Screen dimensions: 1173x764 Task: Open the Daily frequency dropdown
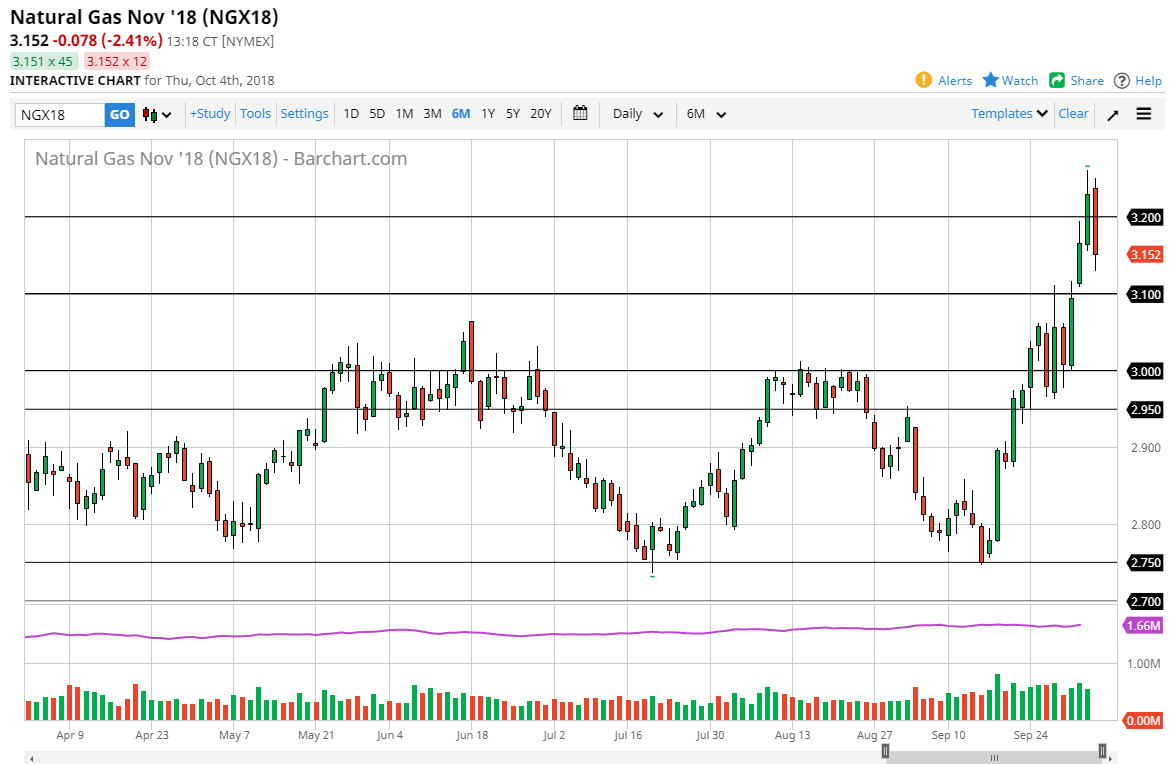point(637,113)
